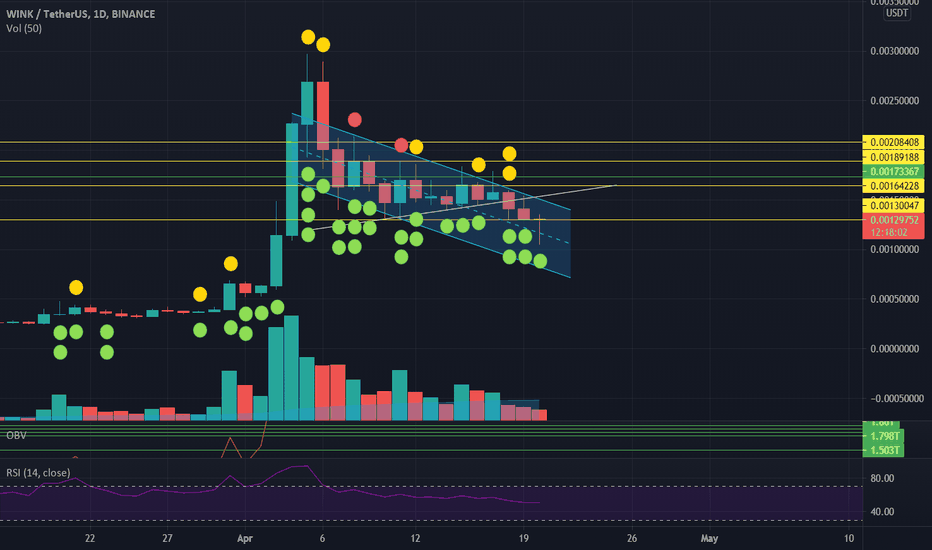The width and height of the screenshot is (932, 550).
Task: Click the 80.00 RSI scale label
Action: tap(882, 478)
